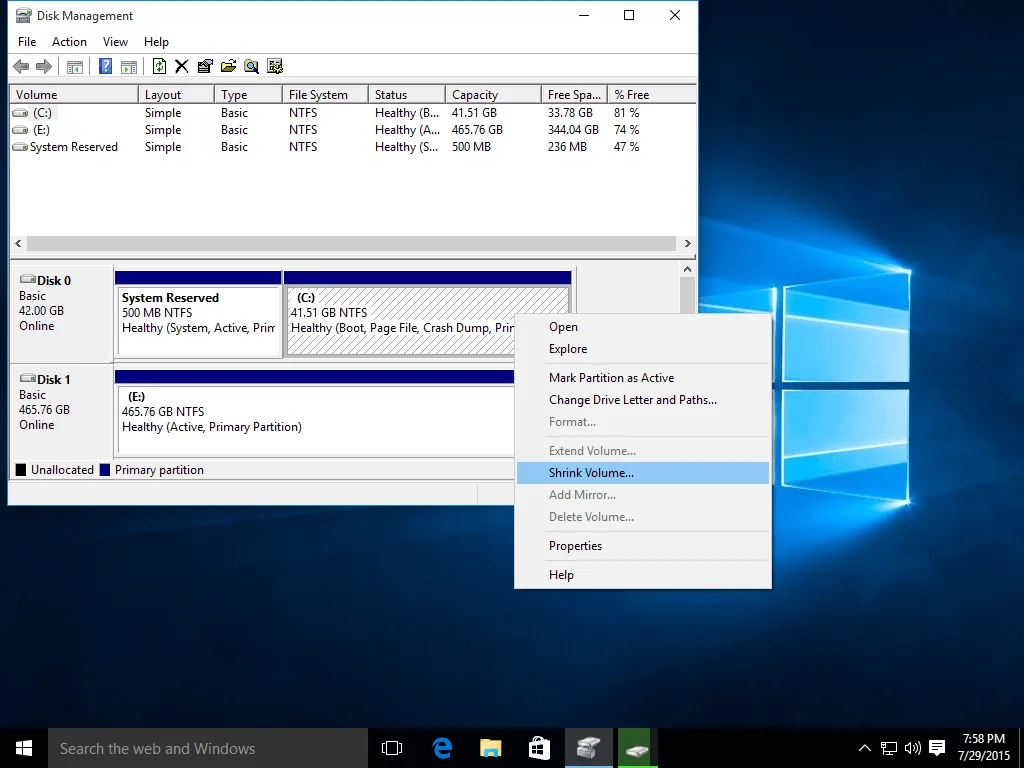The image size is (1024, 768).
Task: Click the Start button
Action: click(x=22, y=747)
